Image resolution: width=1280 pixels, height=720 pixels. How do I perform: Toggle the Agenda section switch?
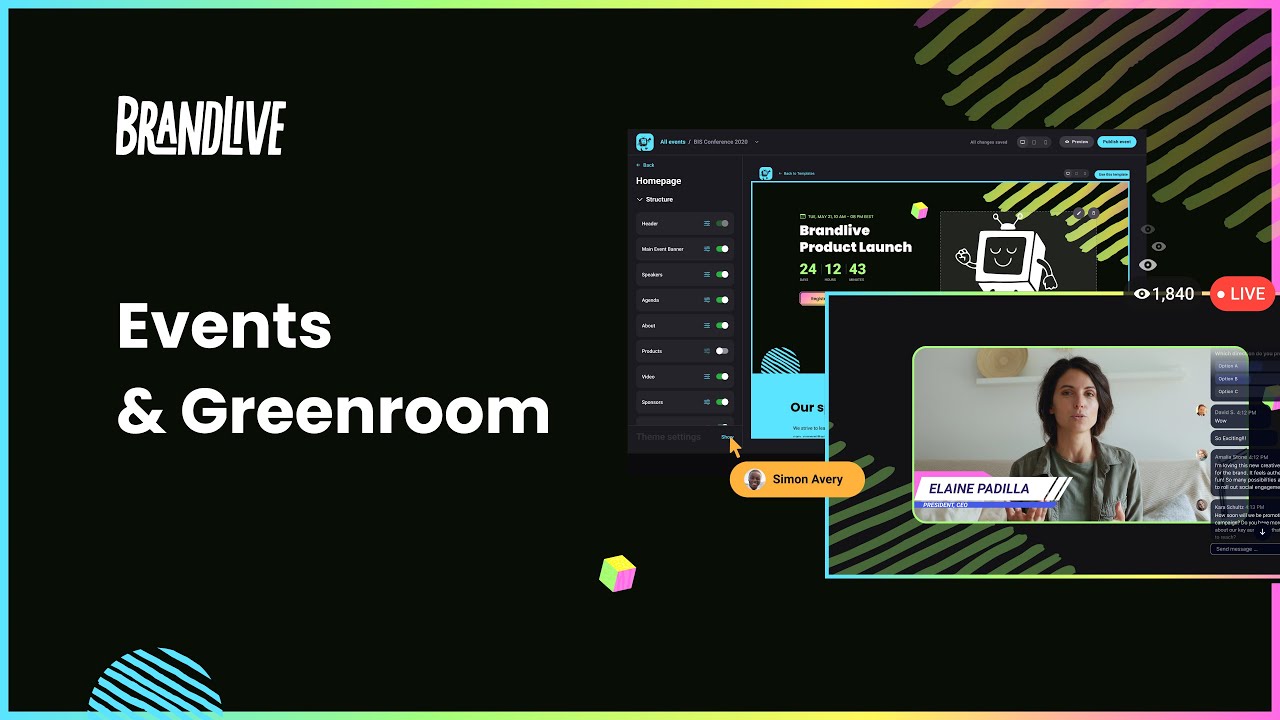(x=722, y=300)
